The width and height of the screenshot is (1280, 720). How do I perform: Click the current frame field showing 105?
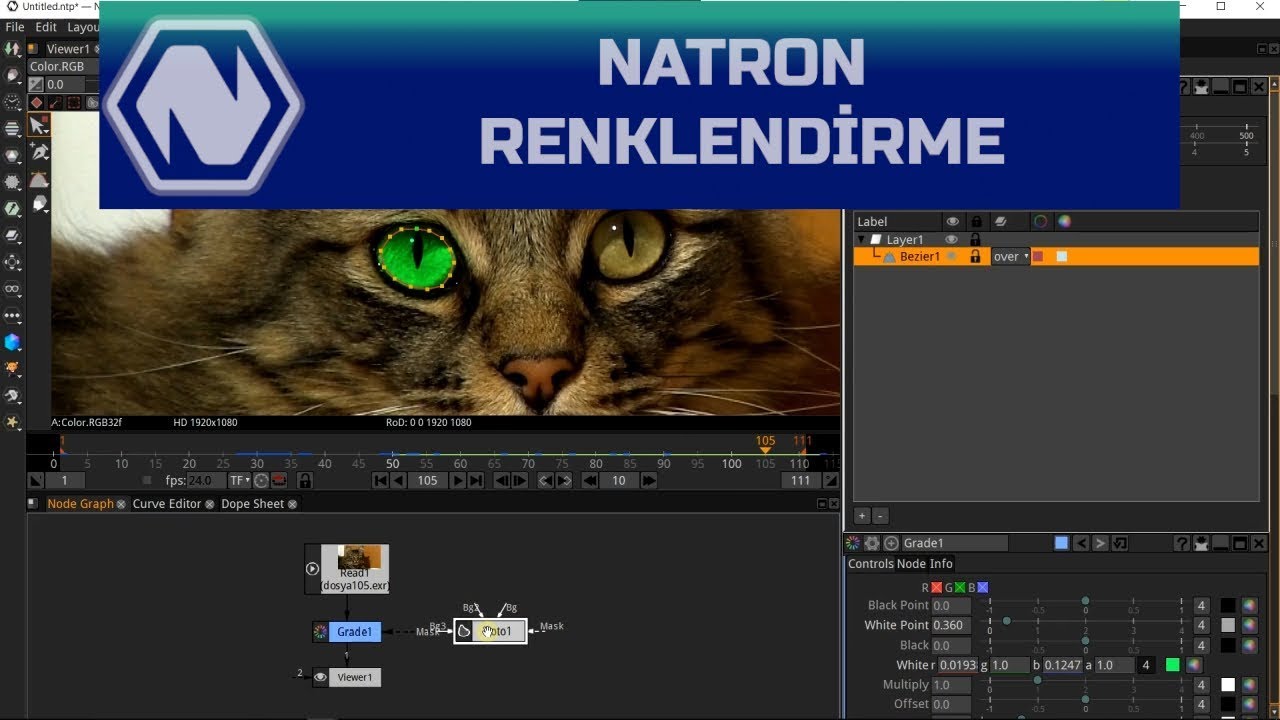tap(428, 481)
